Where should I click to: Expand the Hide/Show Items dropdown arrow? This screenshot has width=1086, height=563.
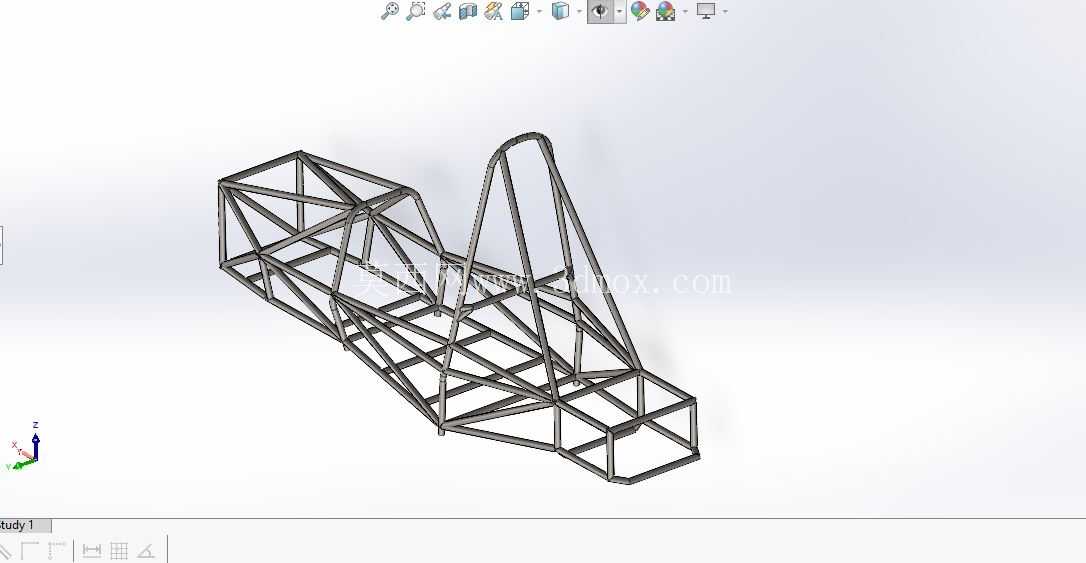click(x=620, y=11)
